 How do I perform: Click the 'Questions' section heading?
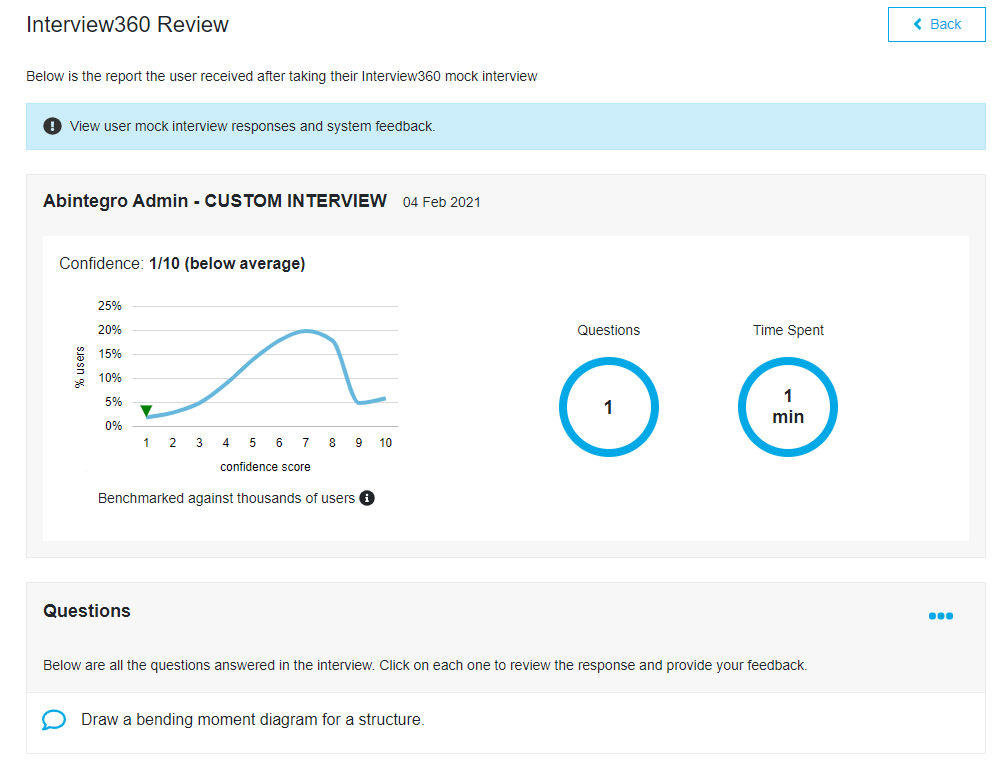[87, 611]
